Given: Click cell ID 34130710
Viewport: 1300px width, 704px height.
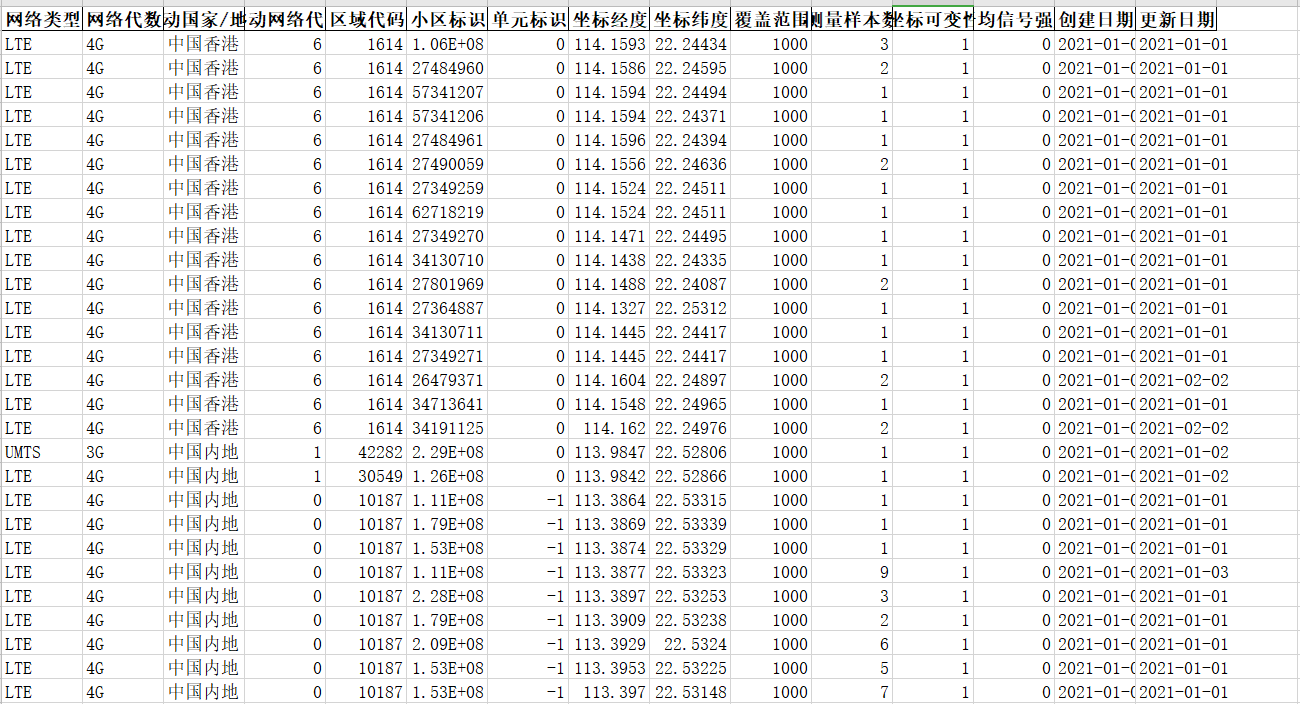Looking at the screenshot, I should pos(447,260).
